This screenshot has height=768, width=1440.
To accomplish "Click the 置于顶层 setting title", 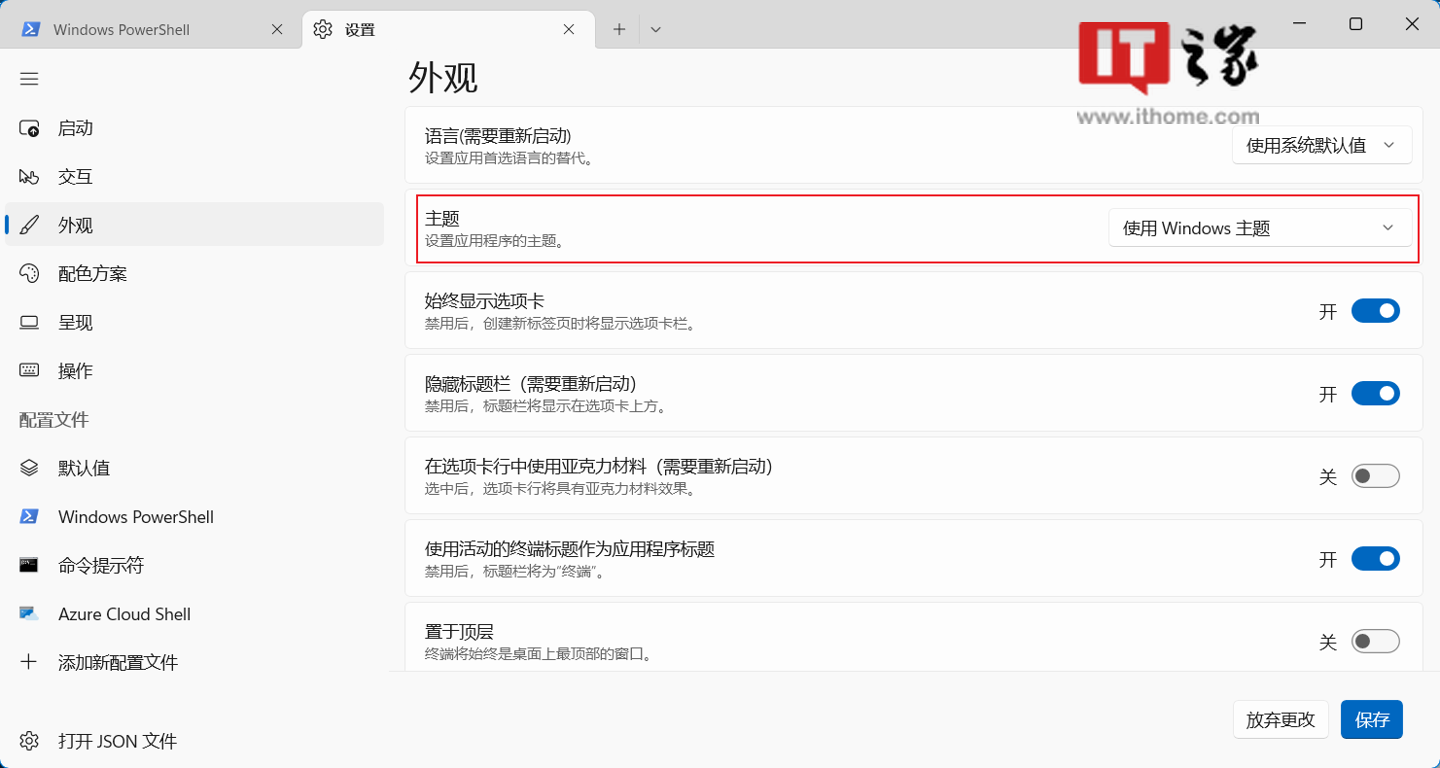I will (459, 631).
